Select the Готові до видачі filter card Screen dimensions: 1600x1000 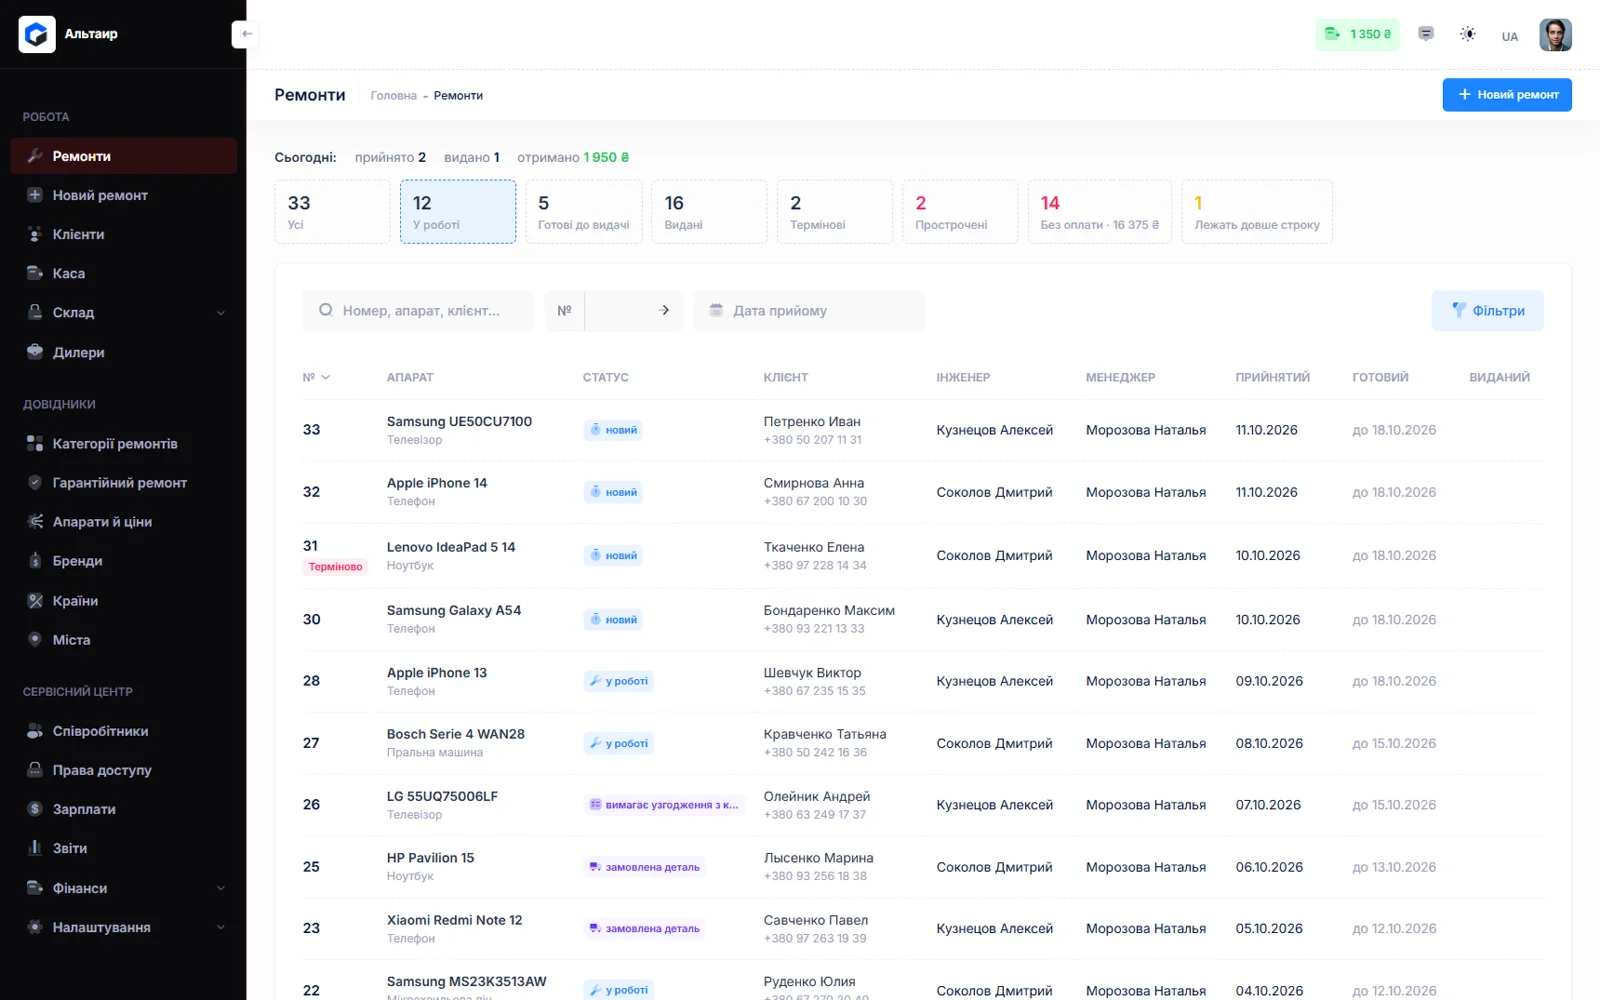click(584, 212)
